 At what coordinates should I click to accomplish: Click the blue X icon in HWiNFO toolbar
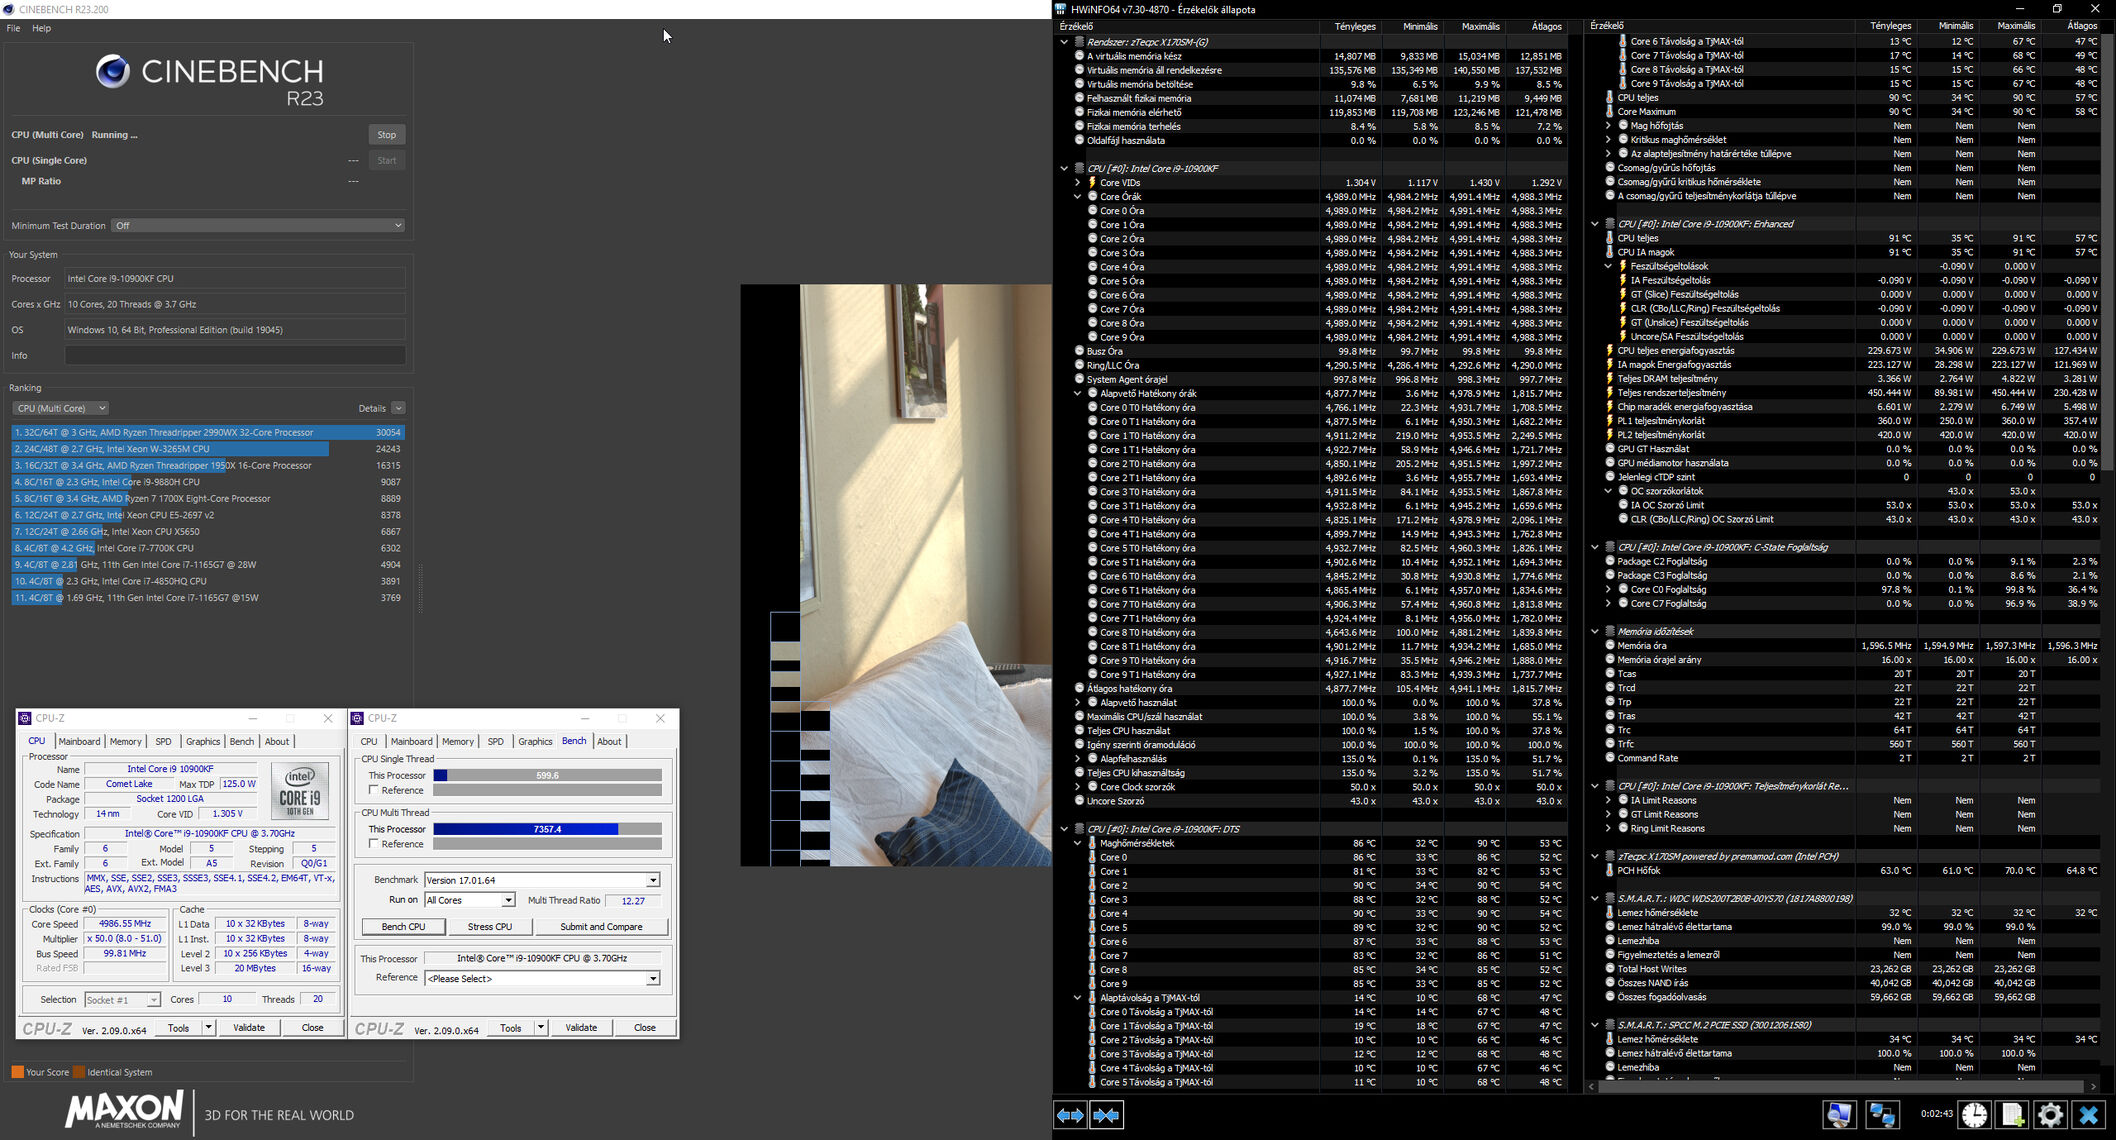[x=2088, y=1115]
